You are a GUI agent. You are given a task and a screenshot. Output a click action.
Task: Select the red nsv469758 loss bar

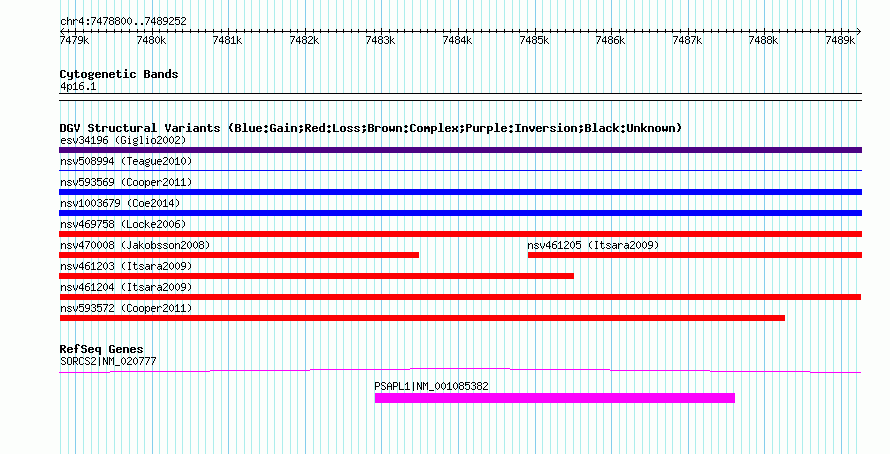(460, 234)
